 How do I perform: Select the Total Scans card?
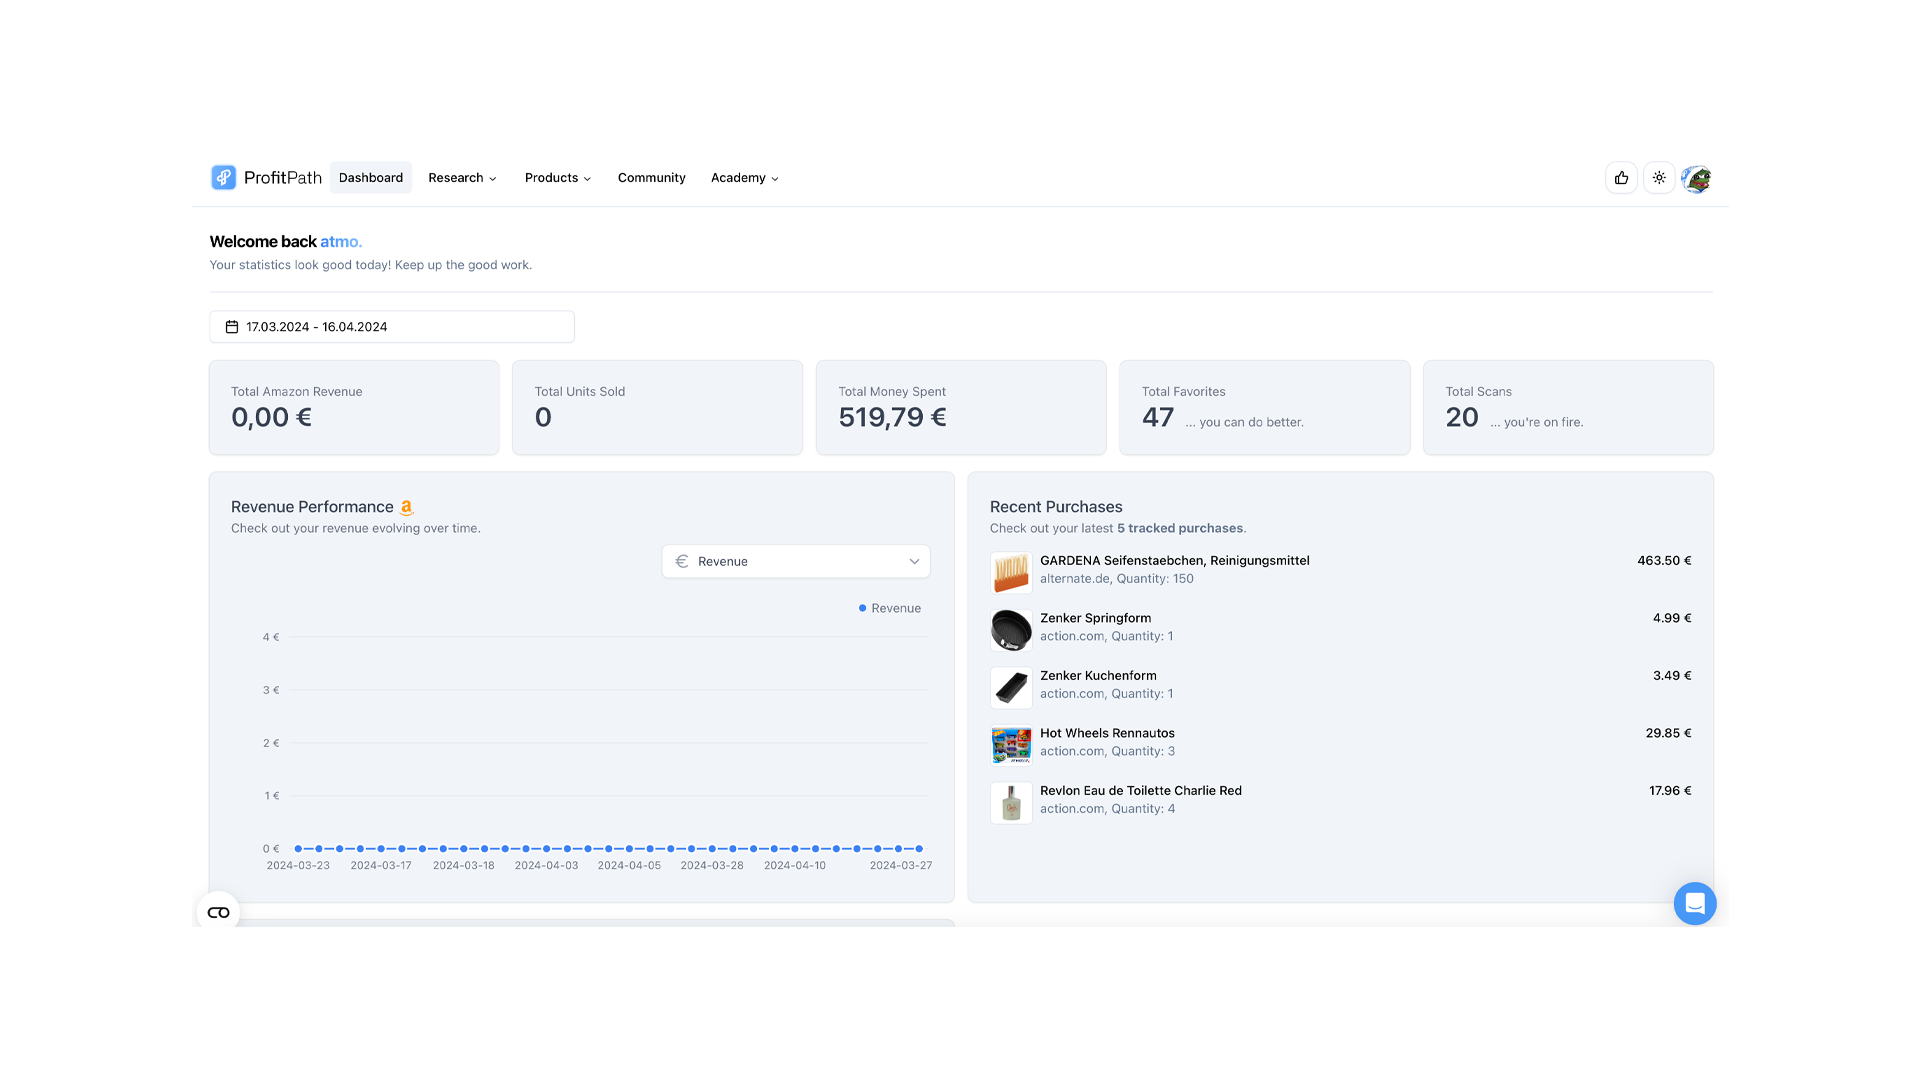(x=1568, y=408)
